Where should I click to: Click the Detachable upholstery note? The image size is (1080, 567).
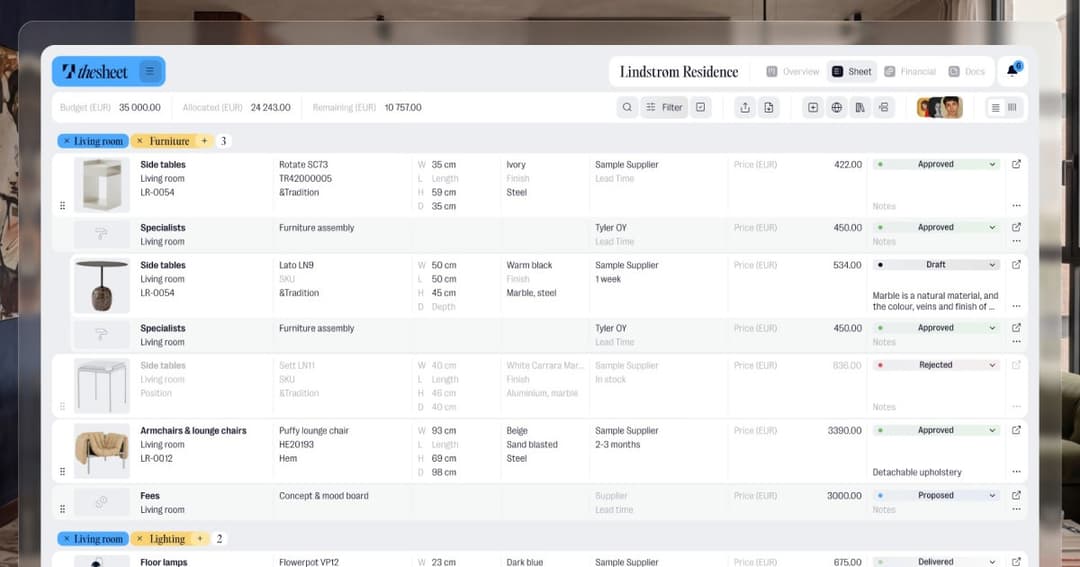[x=917, y=472]
